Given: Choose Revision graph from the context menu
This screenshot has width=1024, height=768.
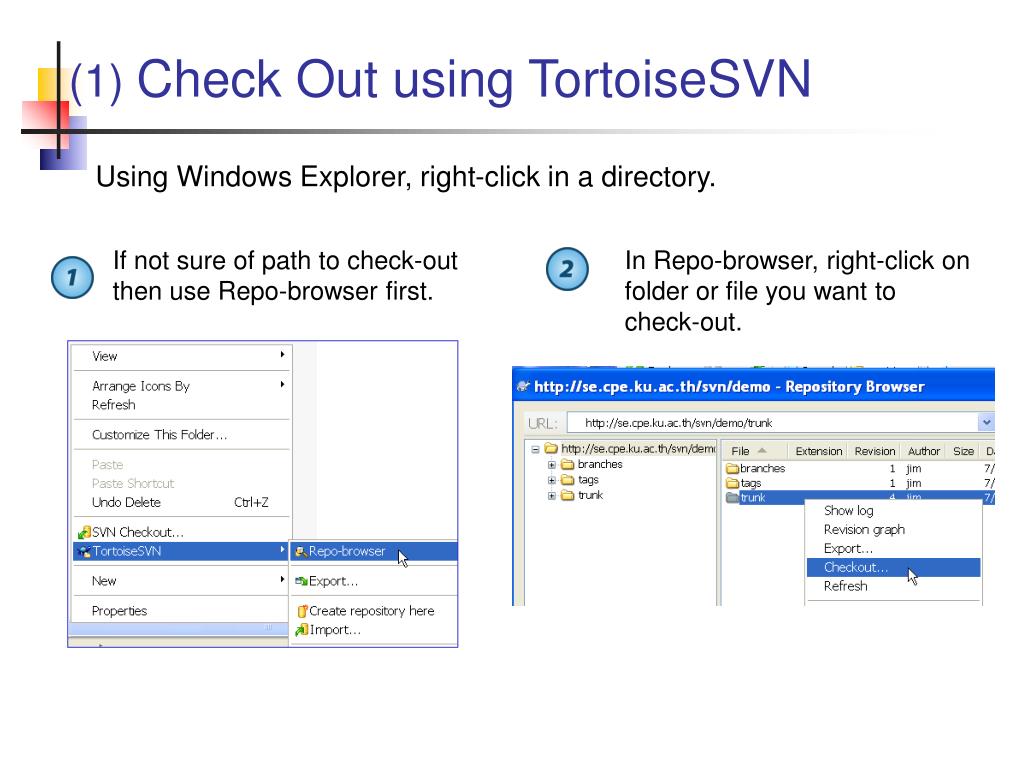Looking at the screenshot, I should coord(893,530).
